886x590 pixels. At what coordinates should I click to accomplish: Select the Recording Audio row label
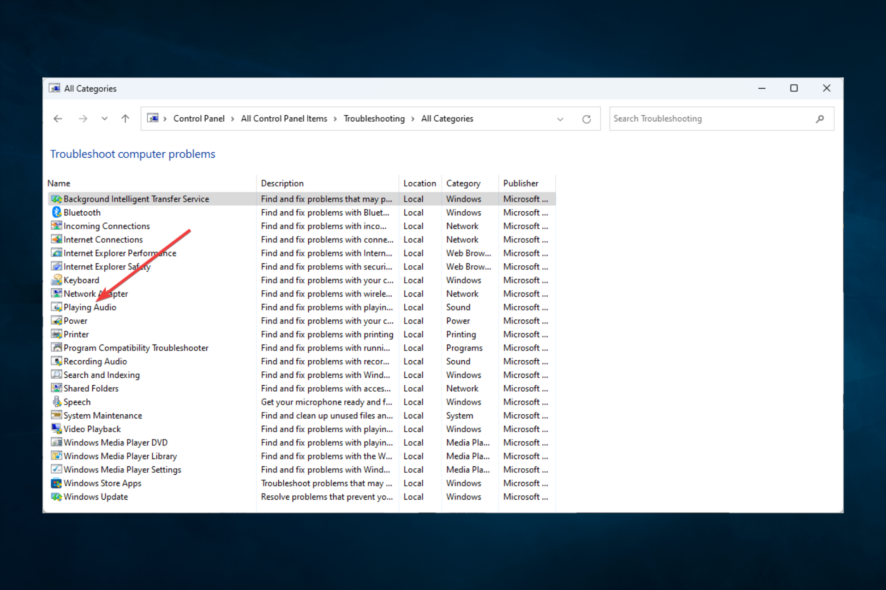[x=95, y=362]
